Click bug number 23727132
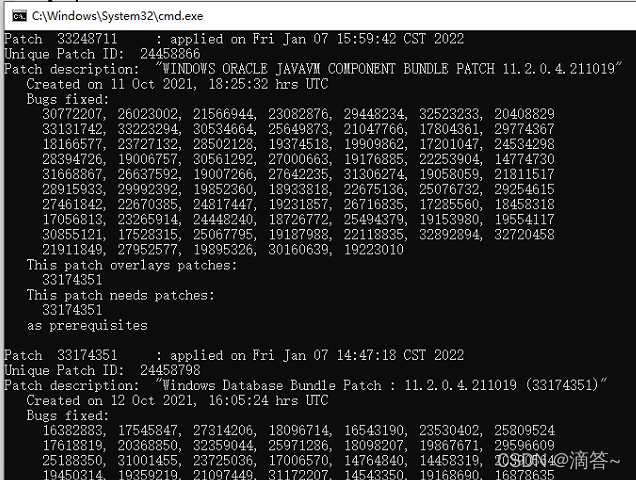Viewport: 636px width, 480px height. point(148,144)
